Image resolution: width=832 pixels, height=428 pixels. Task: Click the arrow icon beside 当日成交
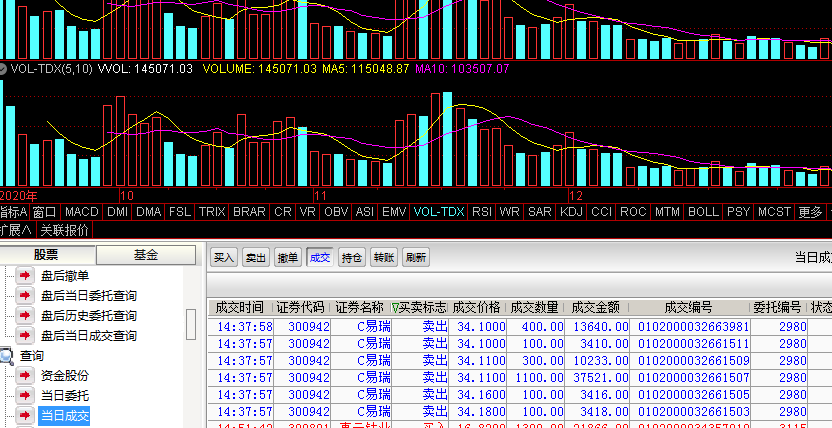24,415
